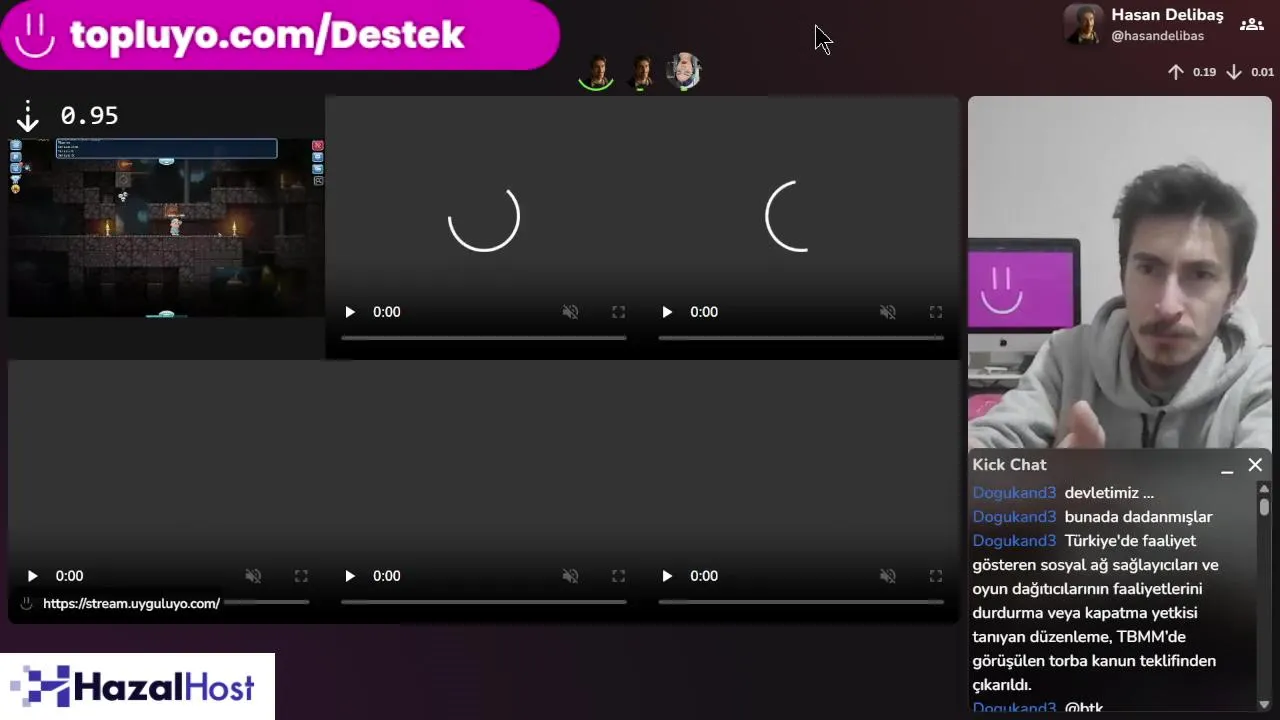
Task: Select the third gray-haired participant avatar
Action: (x=684, y=71)
